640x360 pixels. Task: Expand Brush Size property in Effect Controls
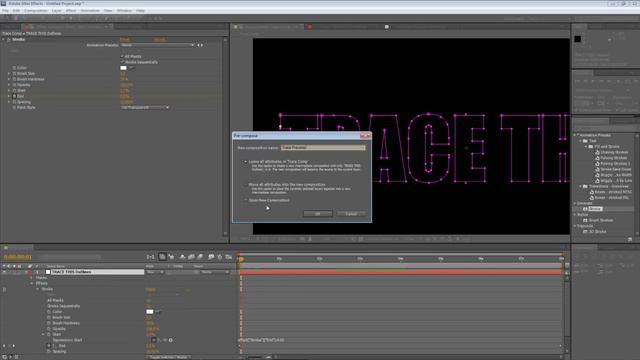tap(9, 73)
